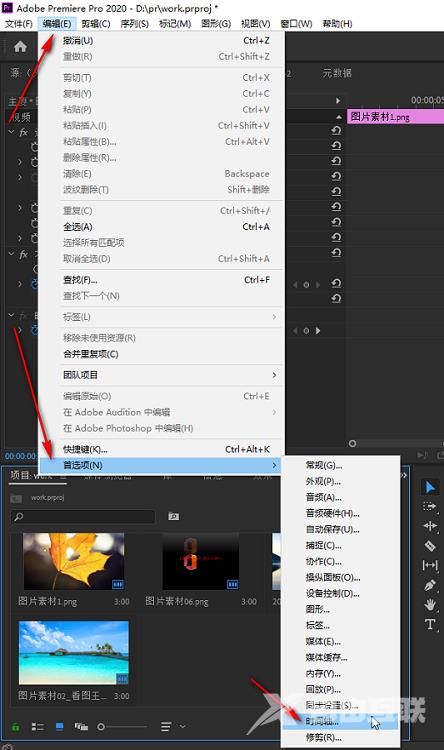Select the Pen tool
This screenshot has height=750, width=444.
(x=430, y=585)
